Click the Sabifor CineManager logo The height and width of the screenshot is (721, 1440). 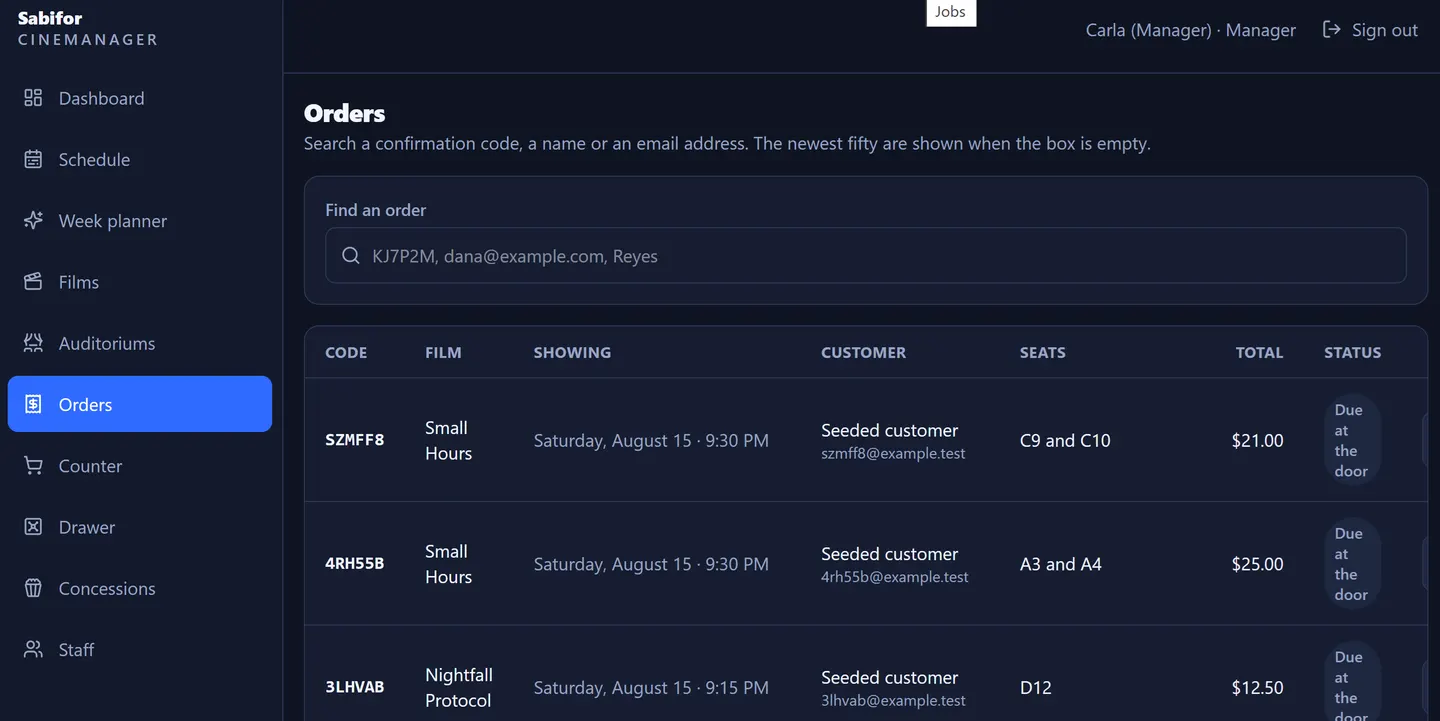click(x=88, y=29)
